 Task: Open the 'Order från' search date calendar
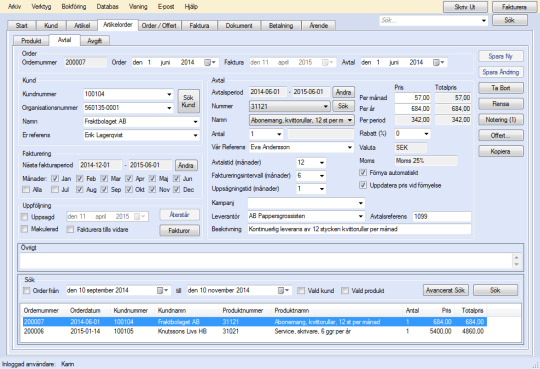(162, 290)
